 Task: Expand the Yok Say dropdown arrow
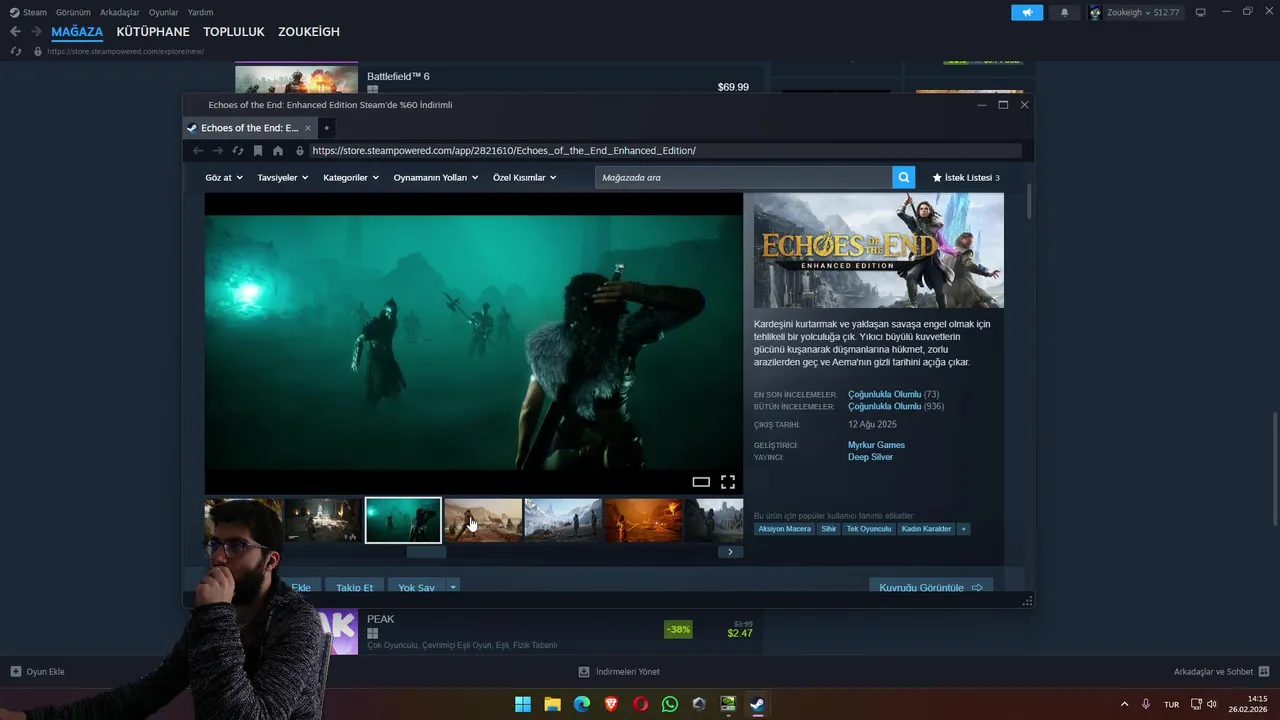click(453, 588)
